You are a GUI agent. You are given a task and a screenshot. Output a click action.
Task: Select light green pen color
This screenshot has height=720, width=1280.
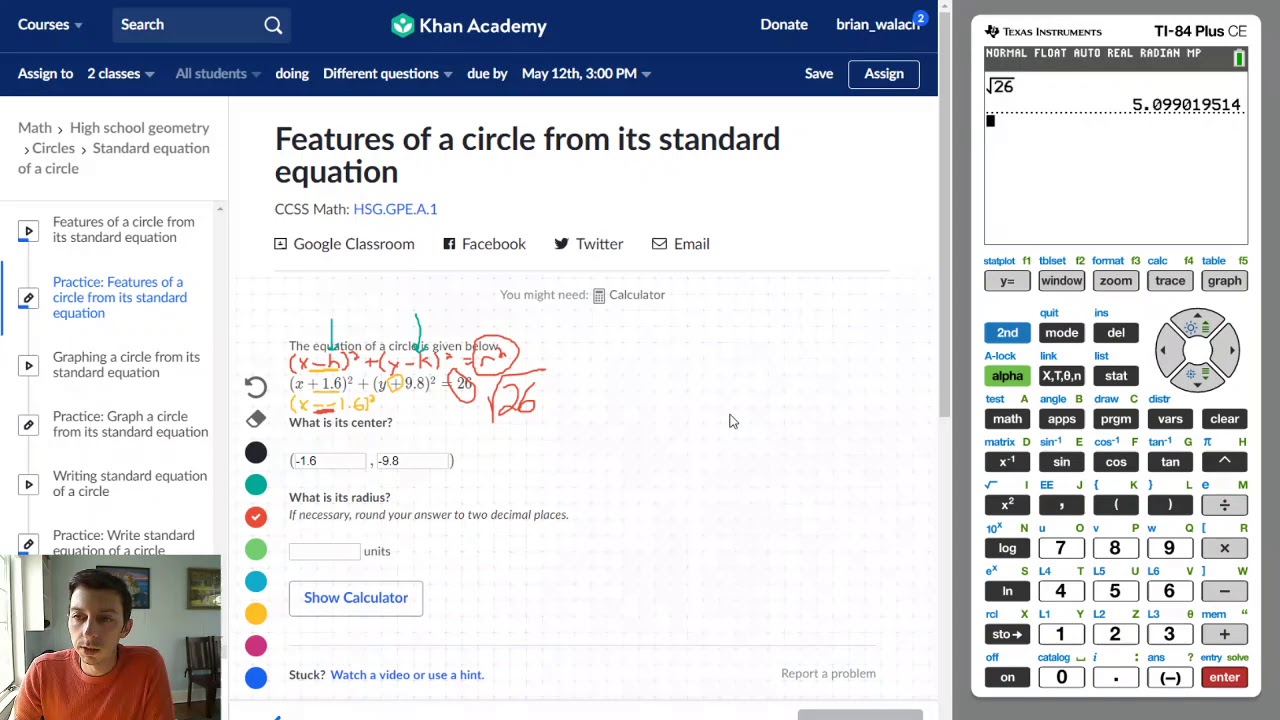tap(256, 549)
